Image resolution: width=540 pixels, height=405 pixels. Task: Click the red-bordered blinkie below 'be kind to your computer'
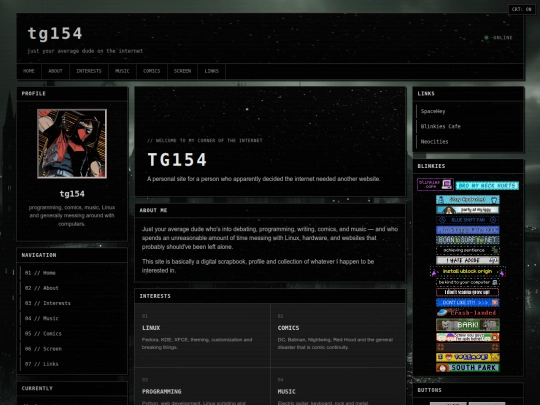tap(468, 292)
